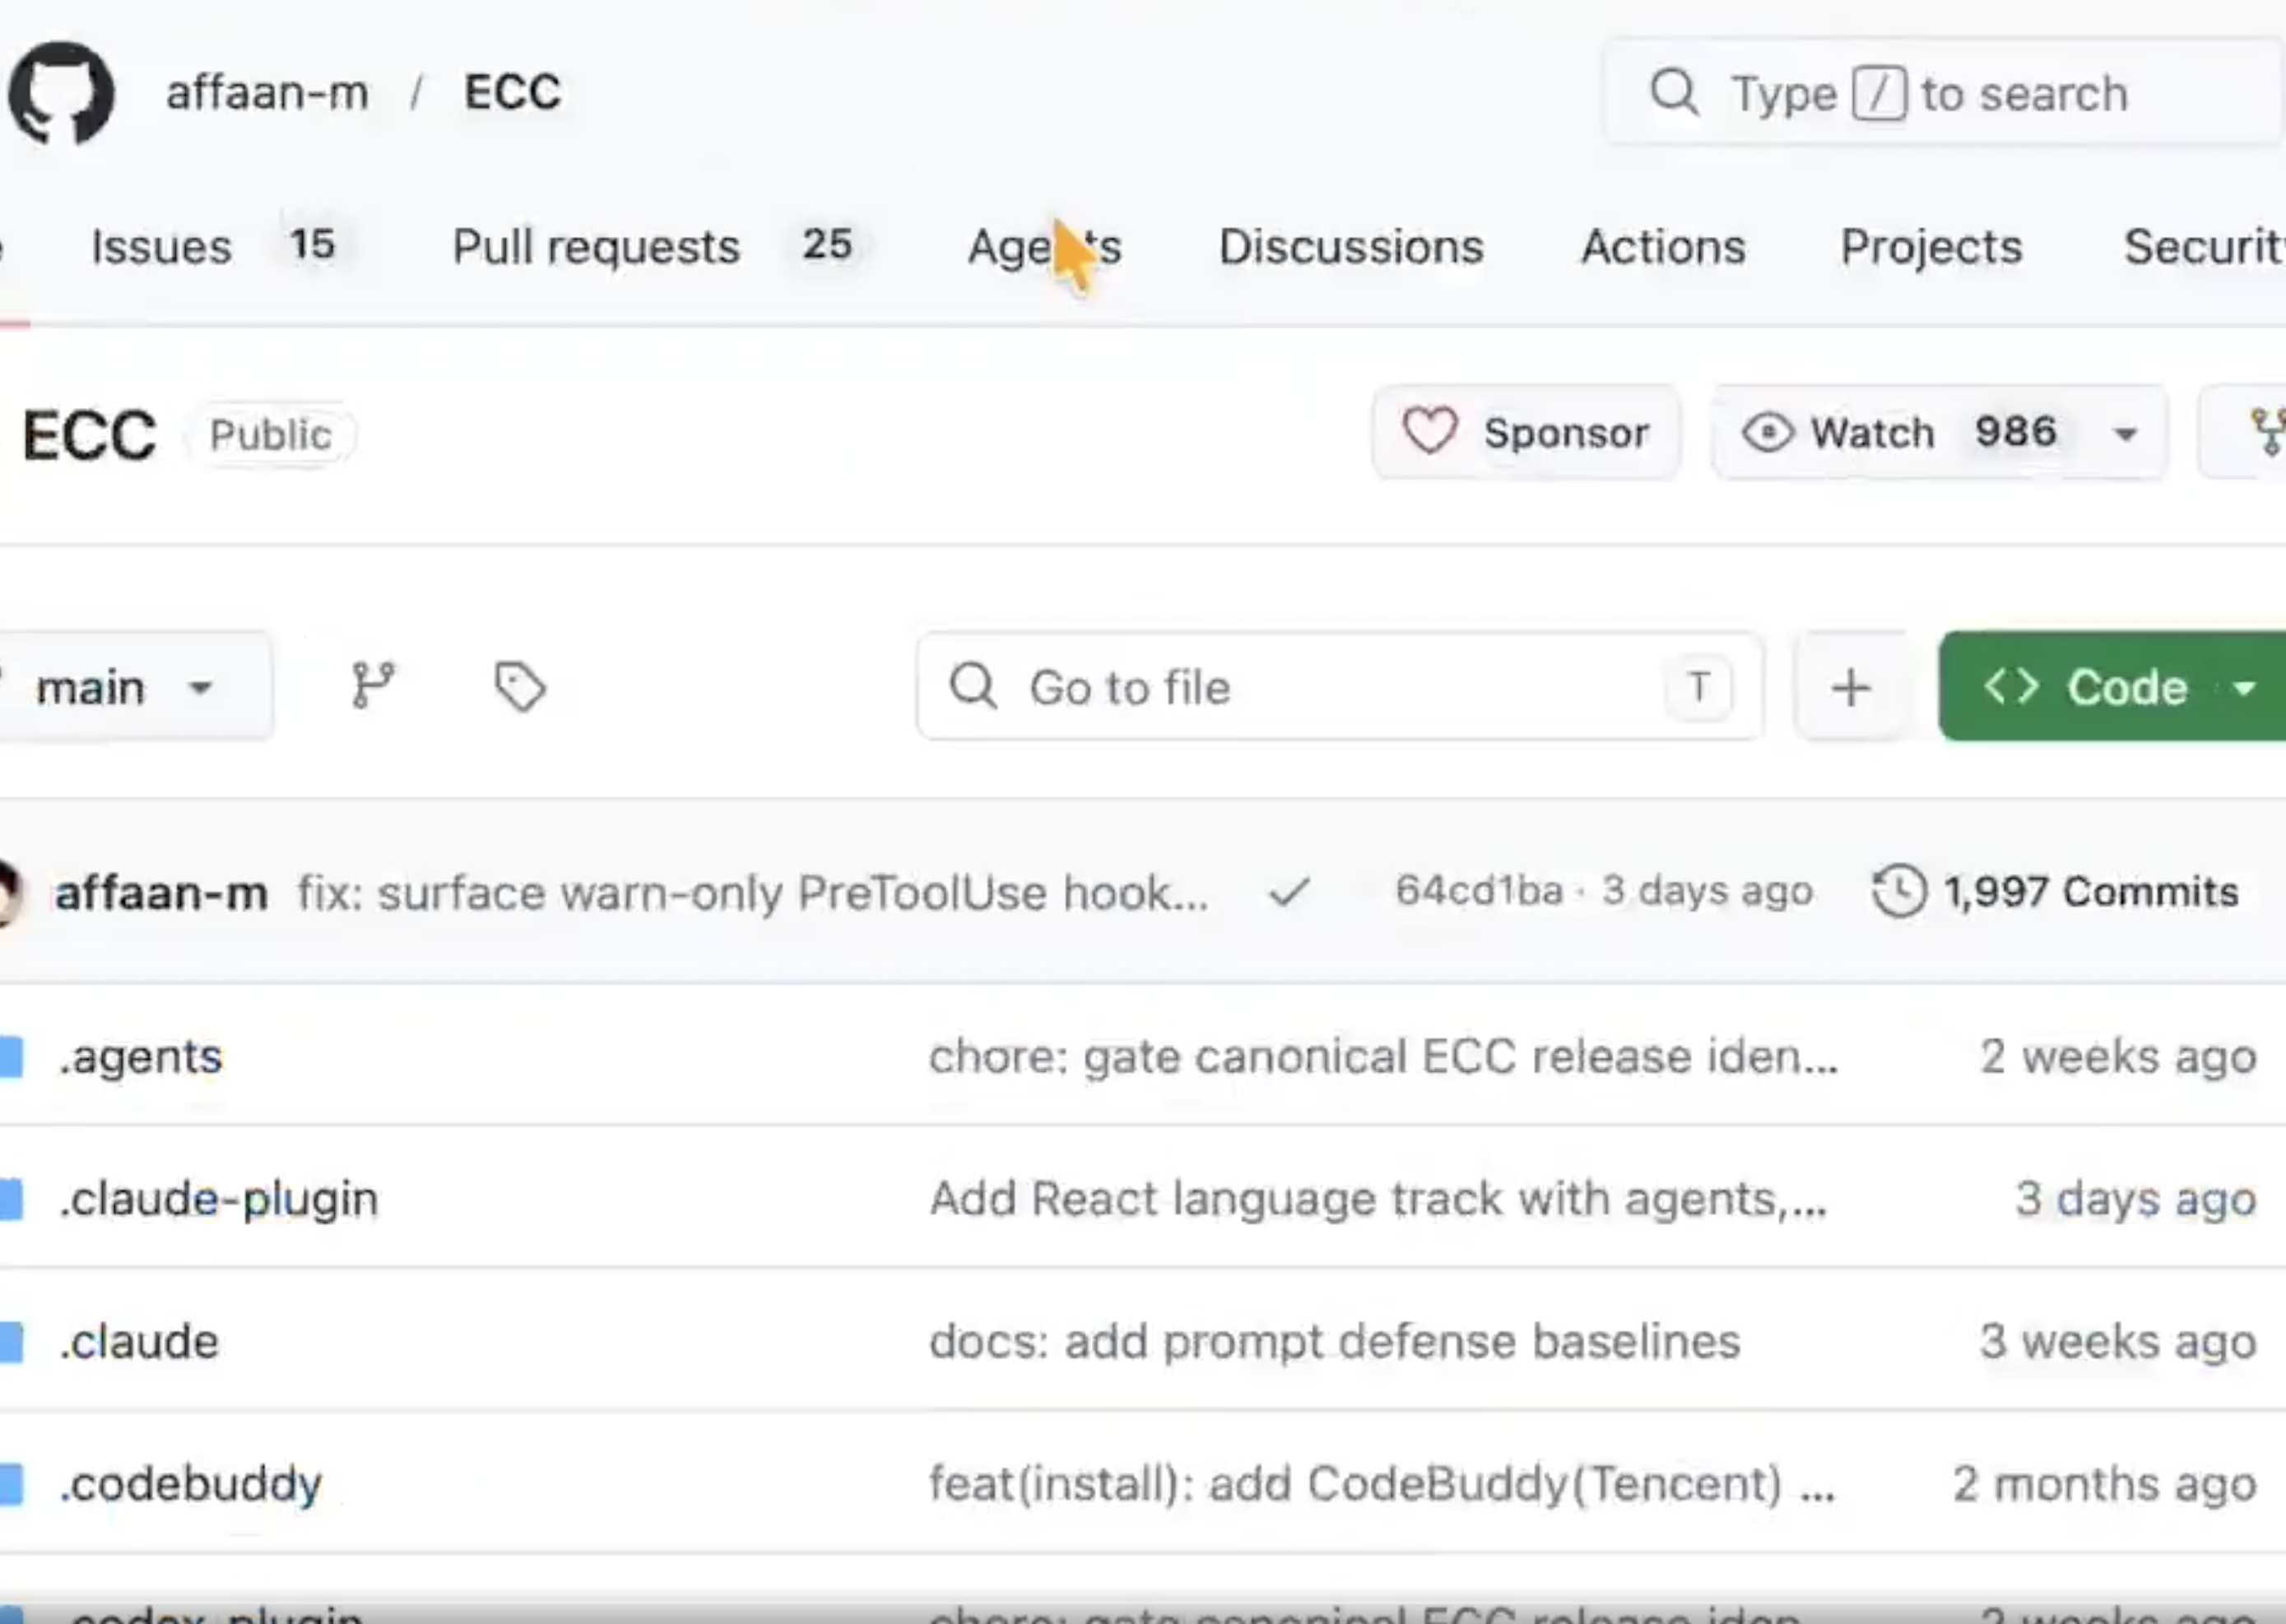2286x1624 pixels.
Task: Click the Sponsor heart button
Action: 1526,432
